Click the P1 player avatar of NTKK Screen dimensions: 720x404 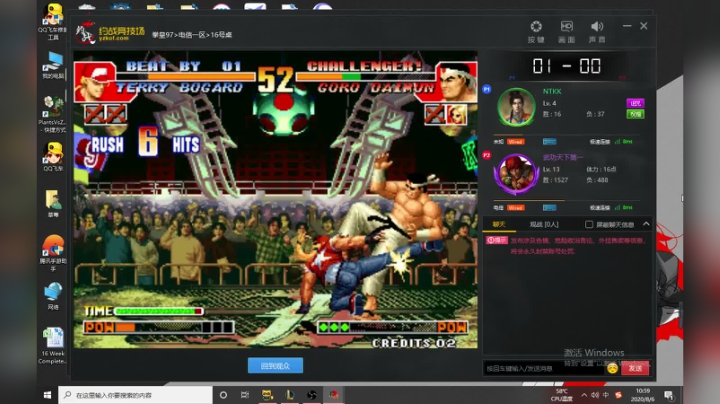(x=516, y=107)
